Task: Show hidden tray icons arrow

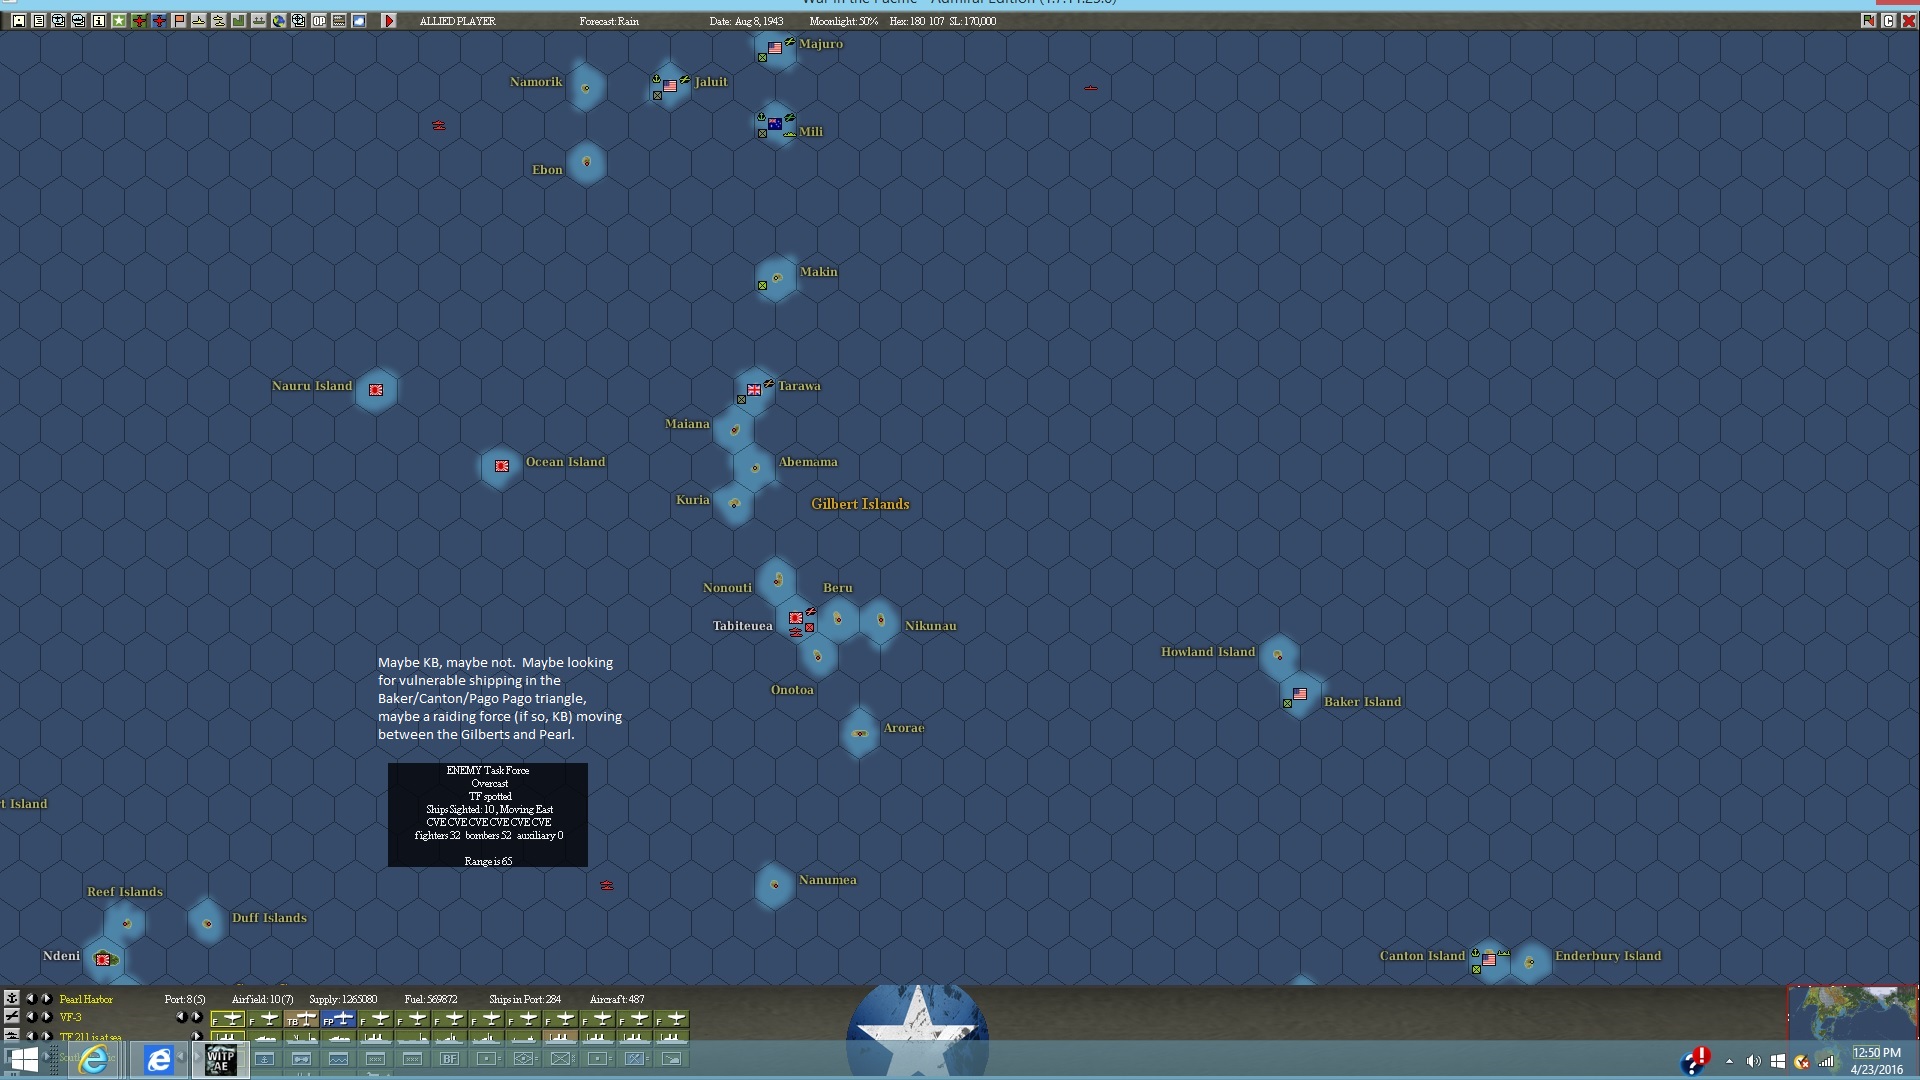Action: point(1729,1061)
